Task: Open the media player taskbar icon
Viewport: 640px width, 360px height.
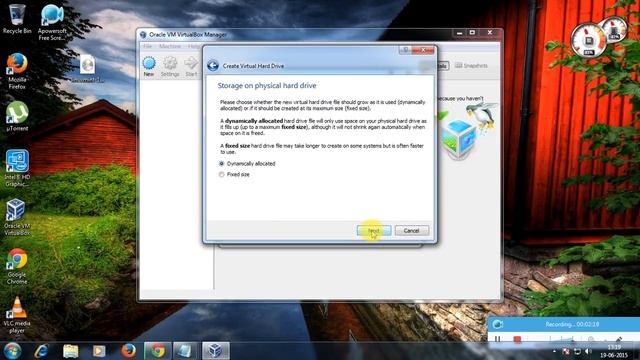Action: point(99,351)
